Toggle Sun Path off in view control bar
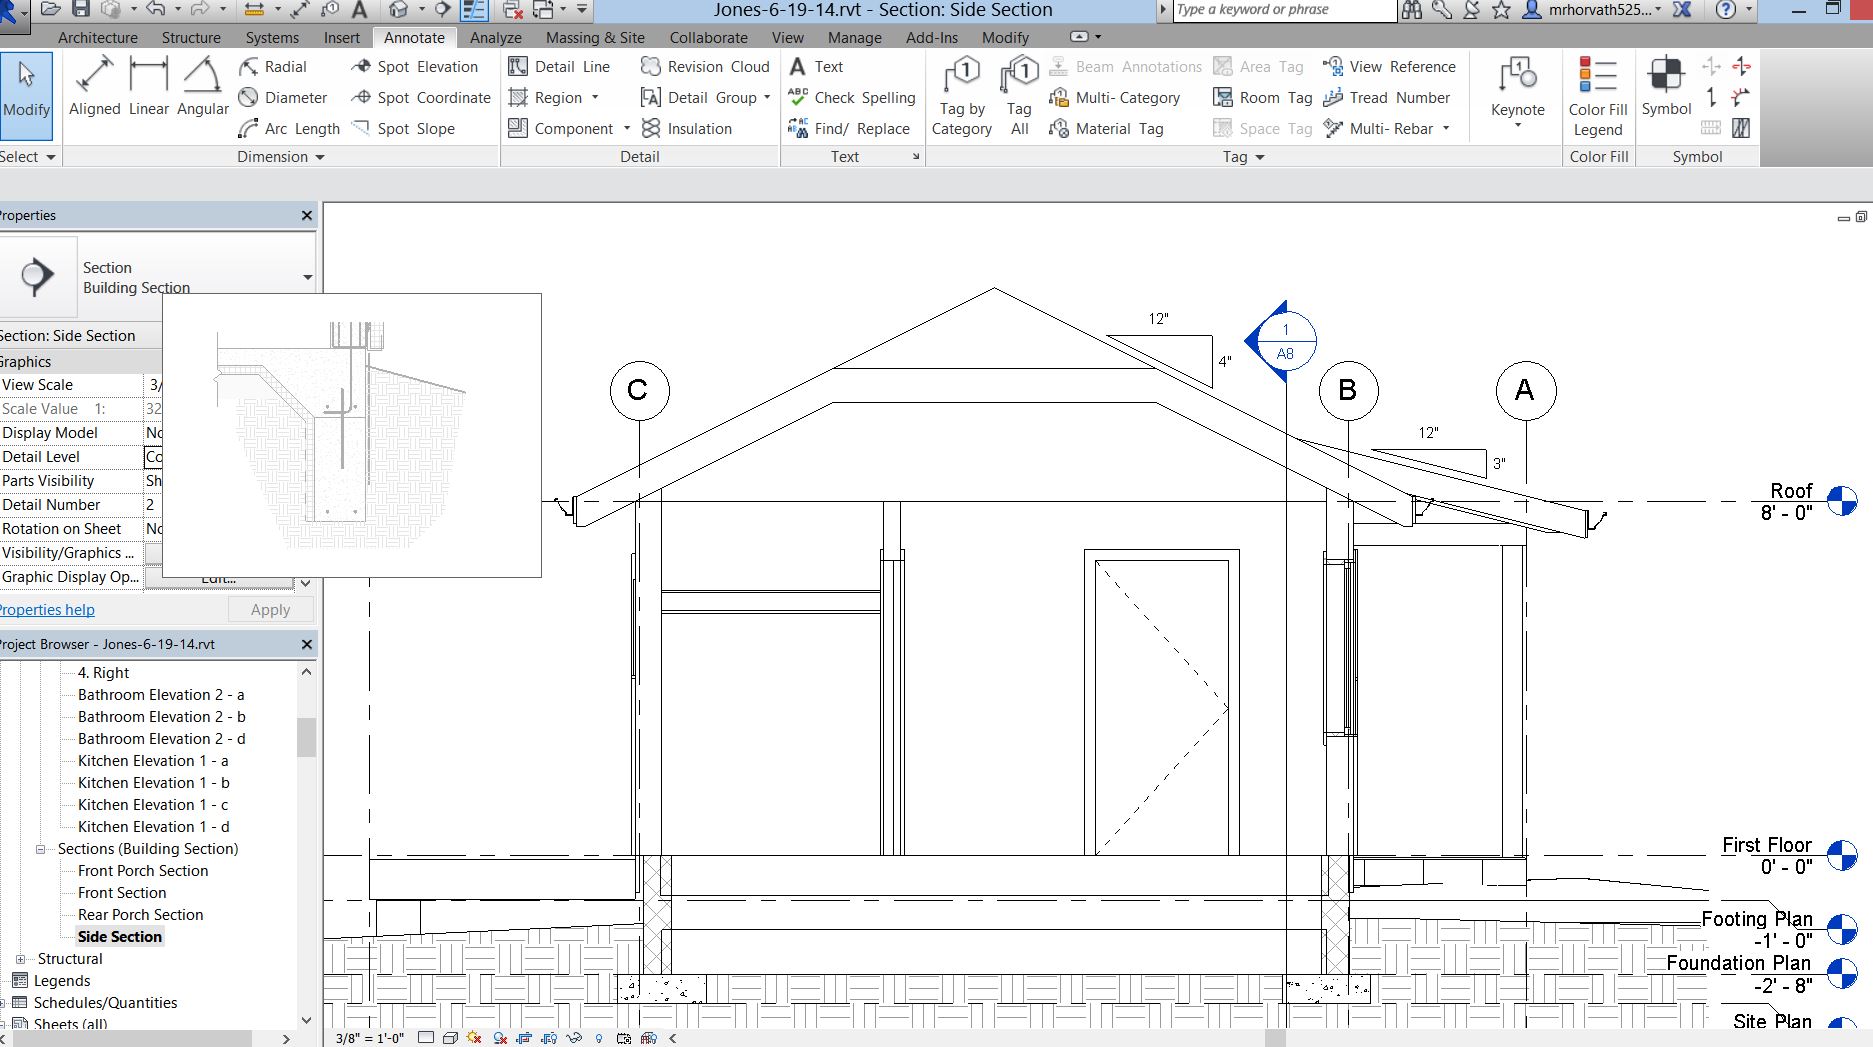Screen dimensions: 1873x1047 474,1038
